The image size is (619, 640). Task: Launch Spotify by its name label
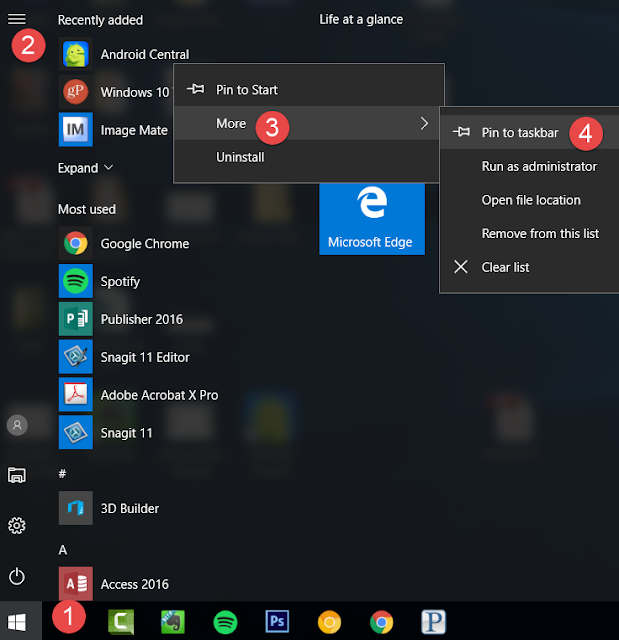120,282
